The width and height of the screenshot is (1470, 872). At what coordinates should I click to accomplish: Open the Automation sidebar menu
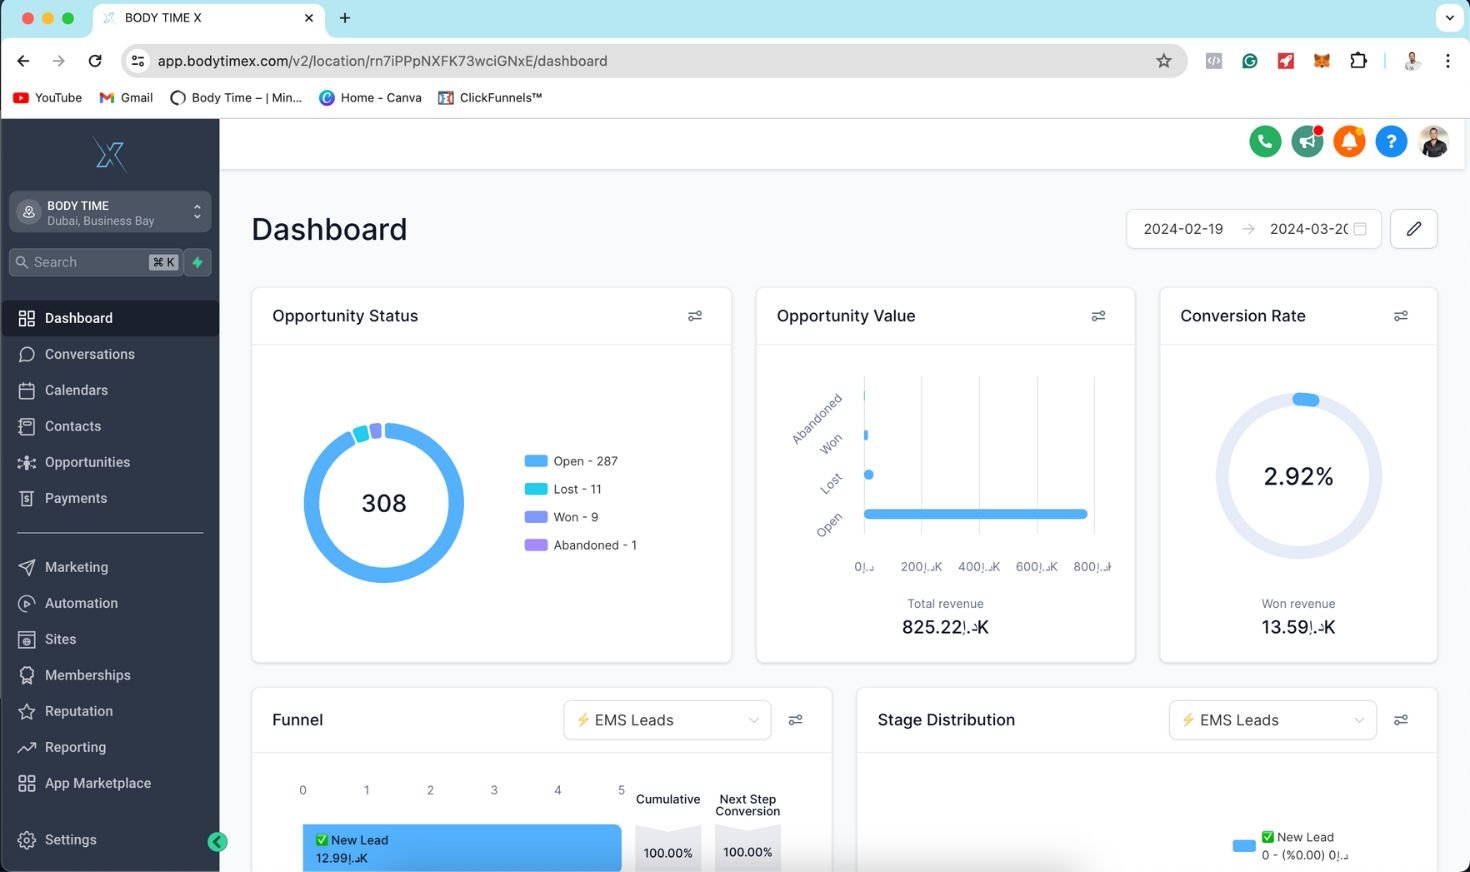(x=81, y=603)
